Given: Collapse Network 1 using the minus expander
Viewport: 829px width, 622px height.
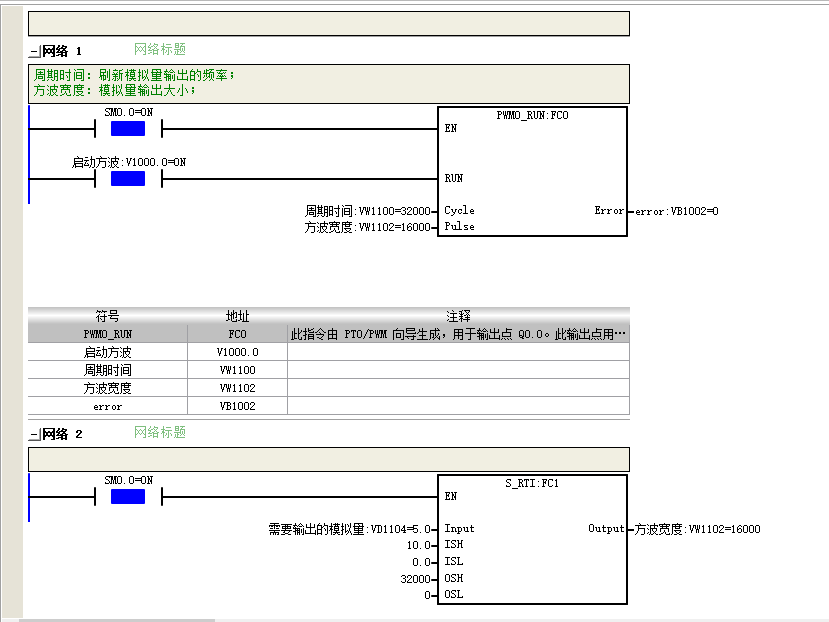Looking at the screenshot, I should coord(34,52).
